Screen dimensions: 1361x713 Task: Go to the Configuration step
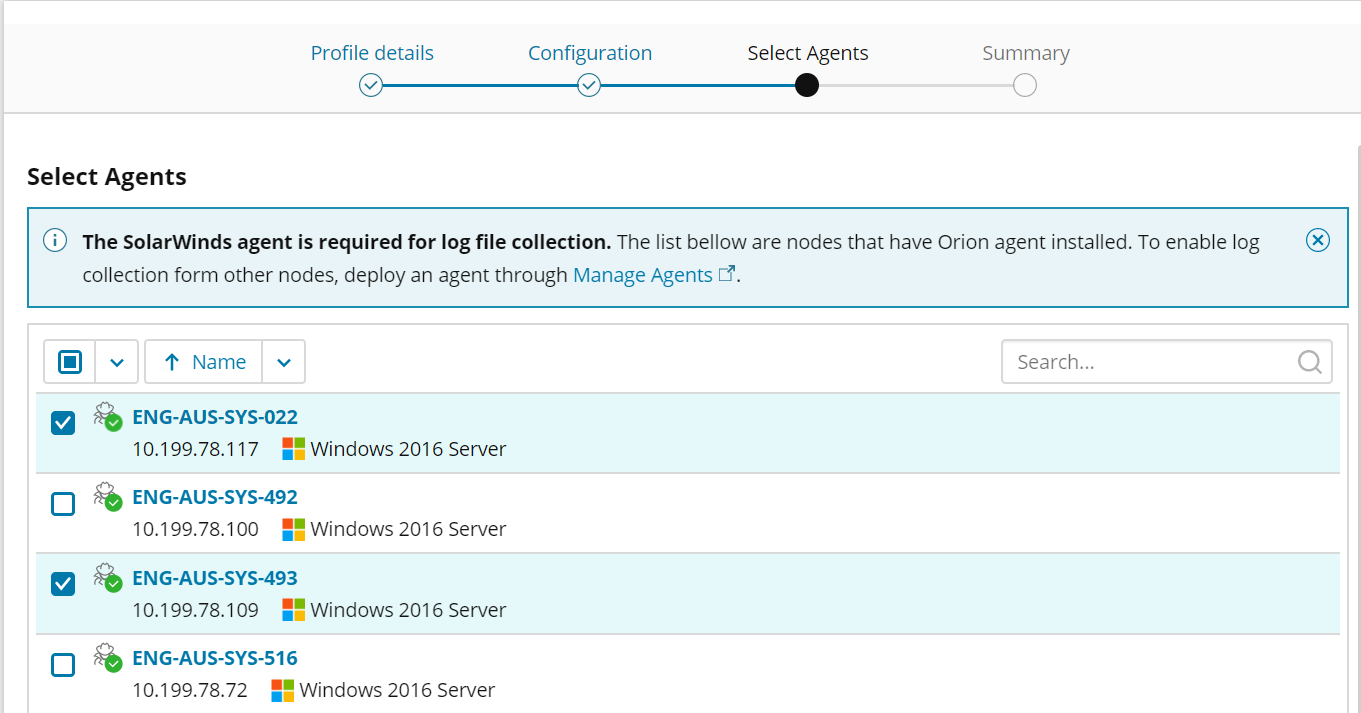(590, 53)
